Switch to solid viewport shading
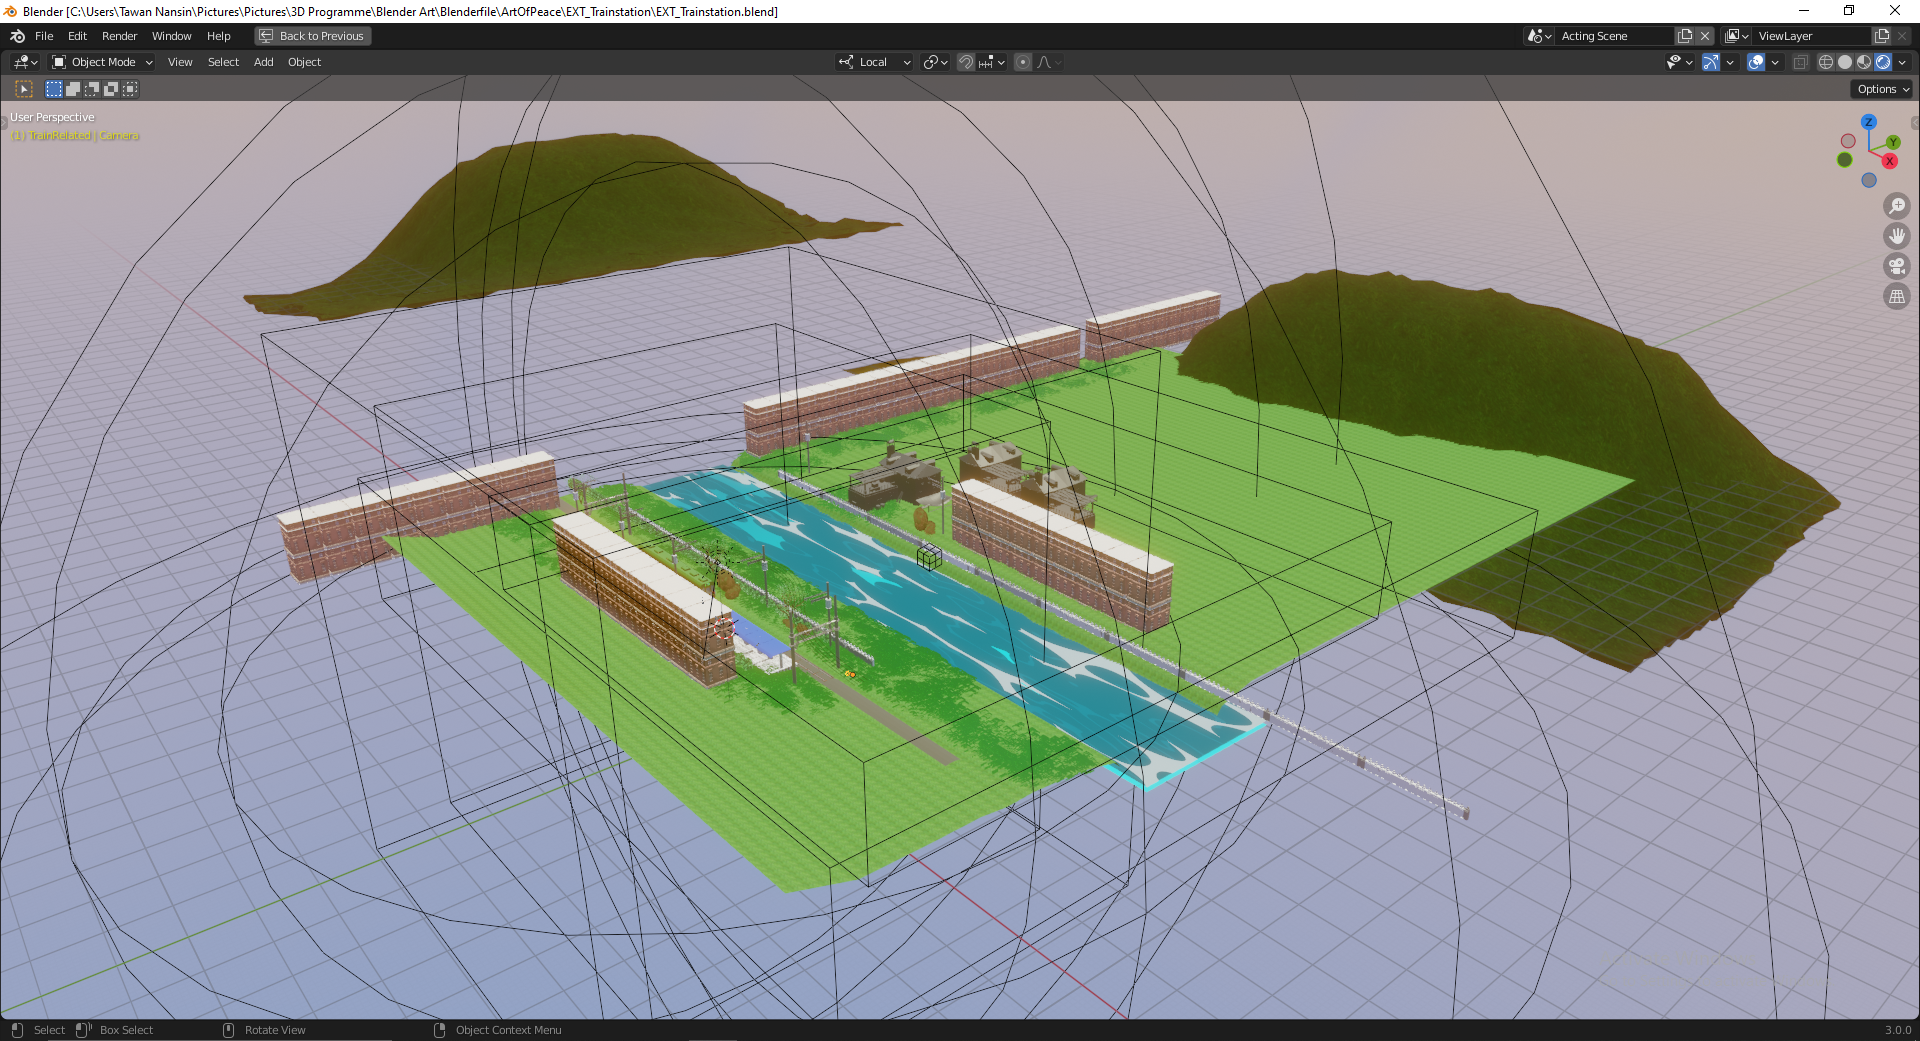The height and width of the screenshot is (1041, 1920). click(x=1845, y=62)
